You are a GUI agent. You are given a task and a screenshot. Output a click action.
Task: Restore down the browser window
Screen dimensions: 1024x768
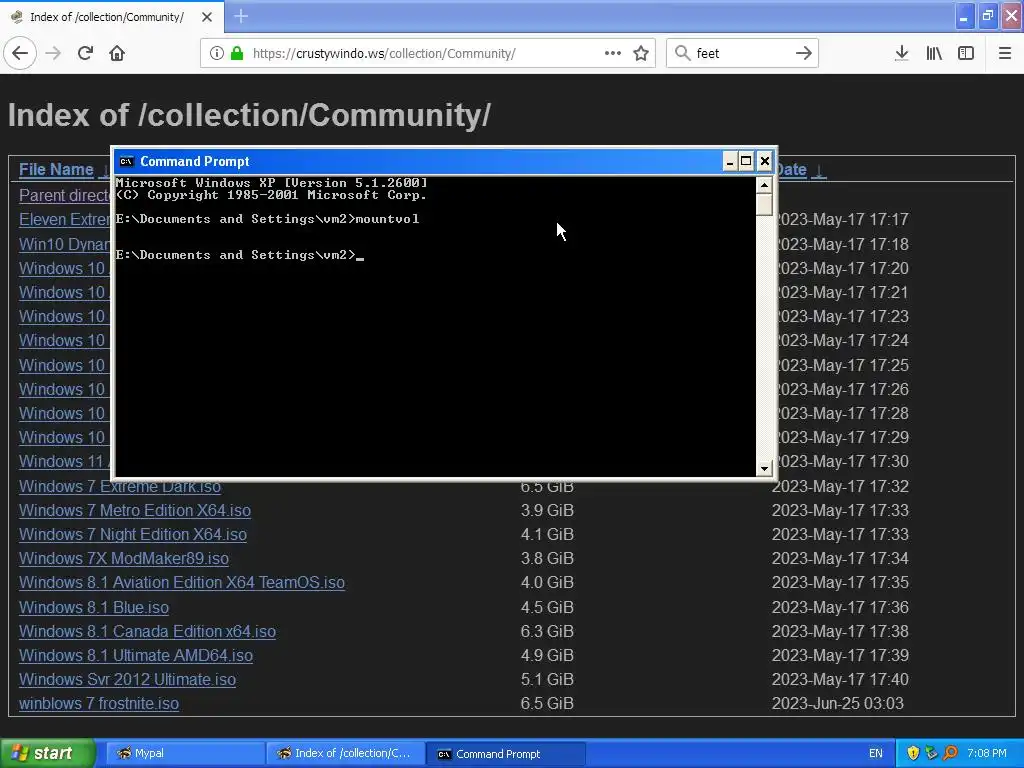987,16
